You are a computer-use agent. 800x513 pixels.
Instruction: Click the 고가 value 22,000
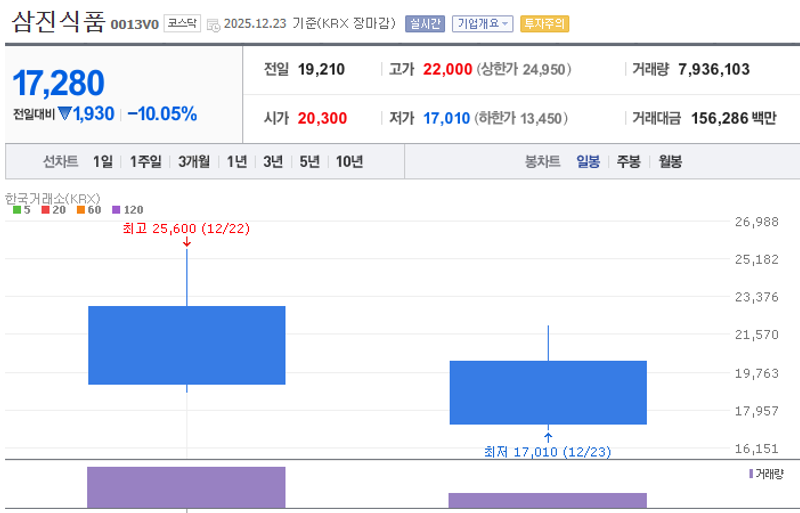447,69
